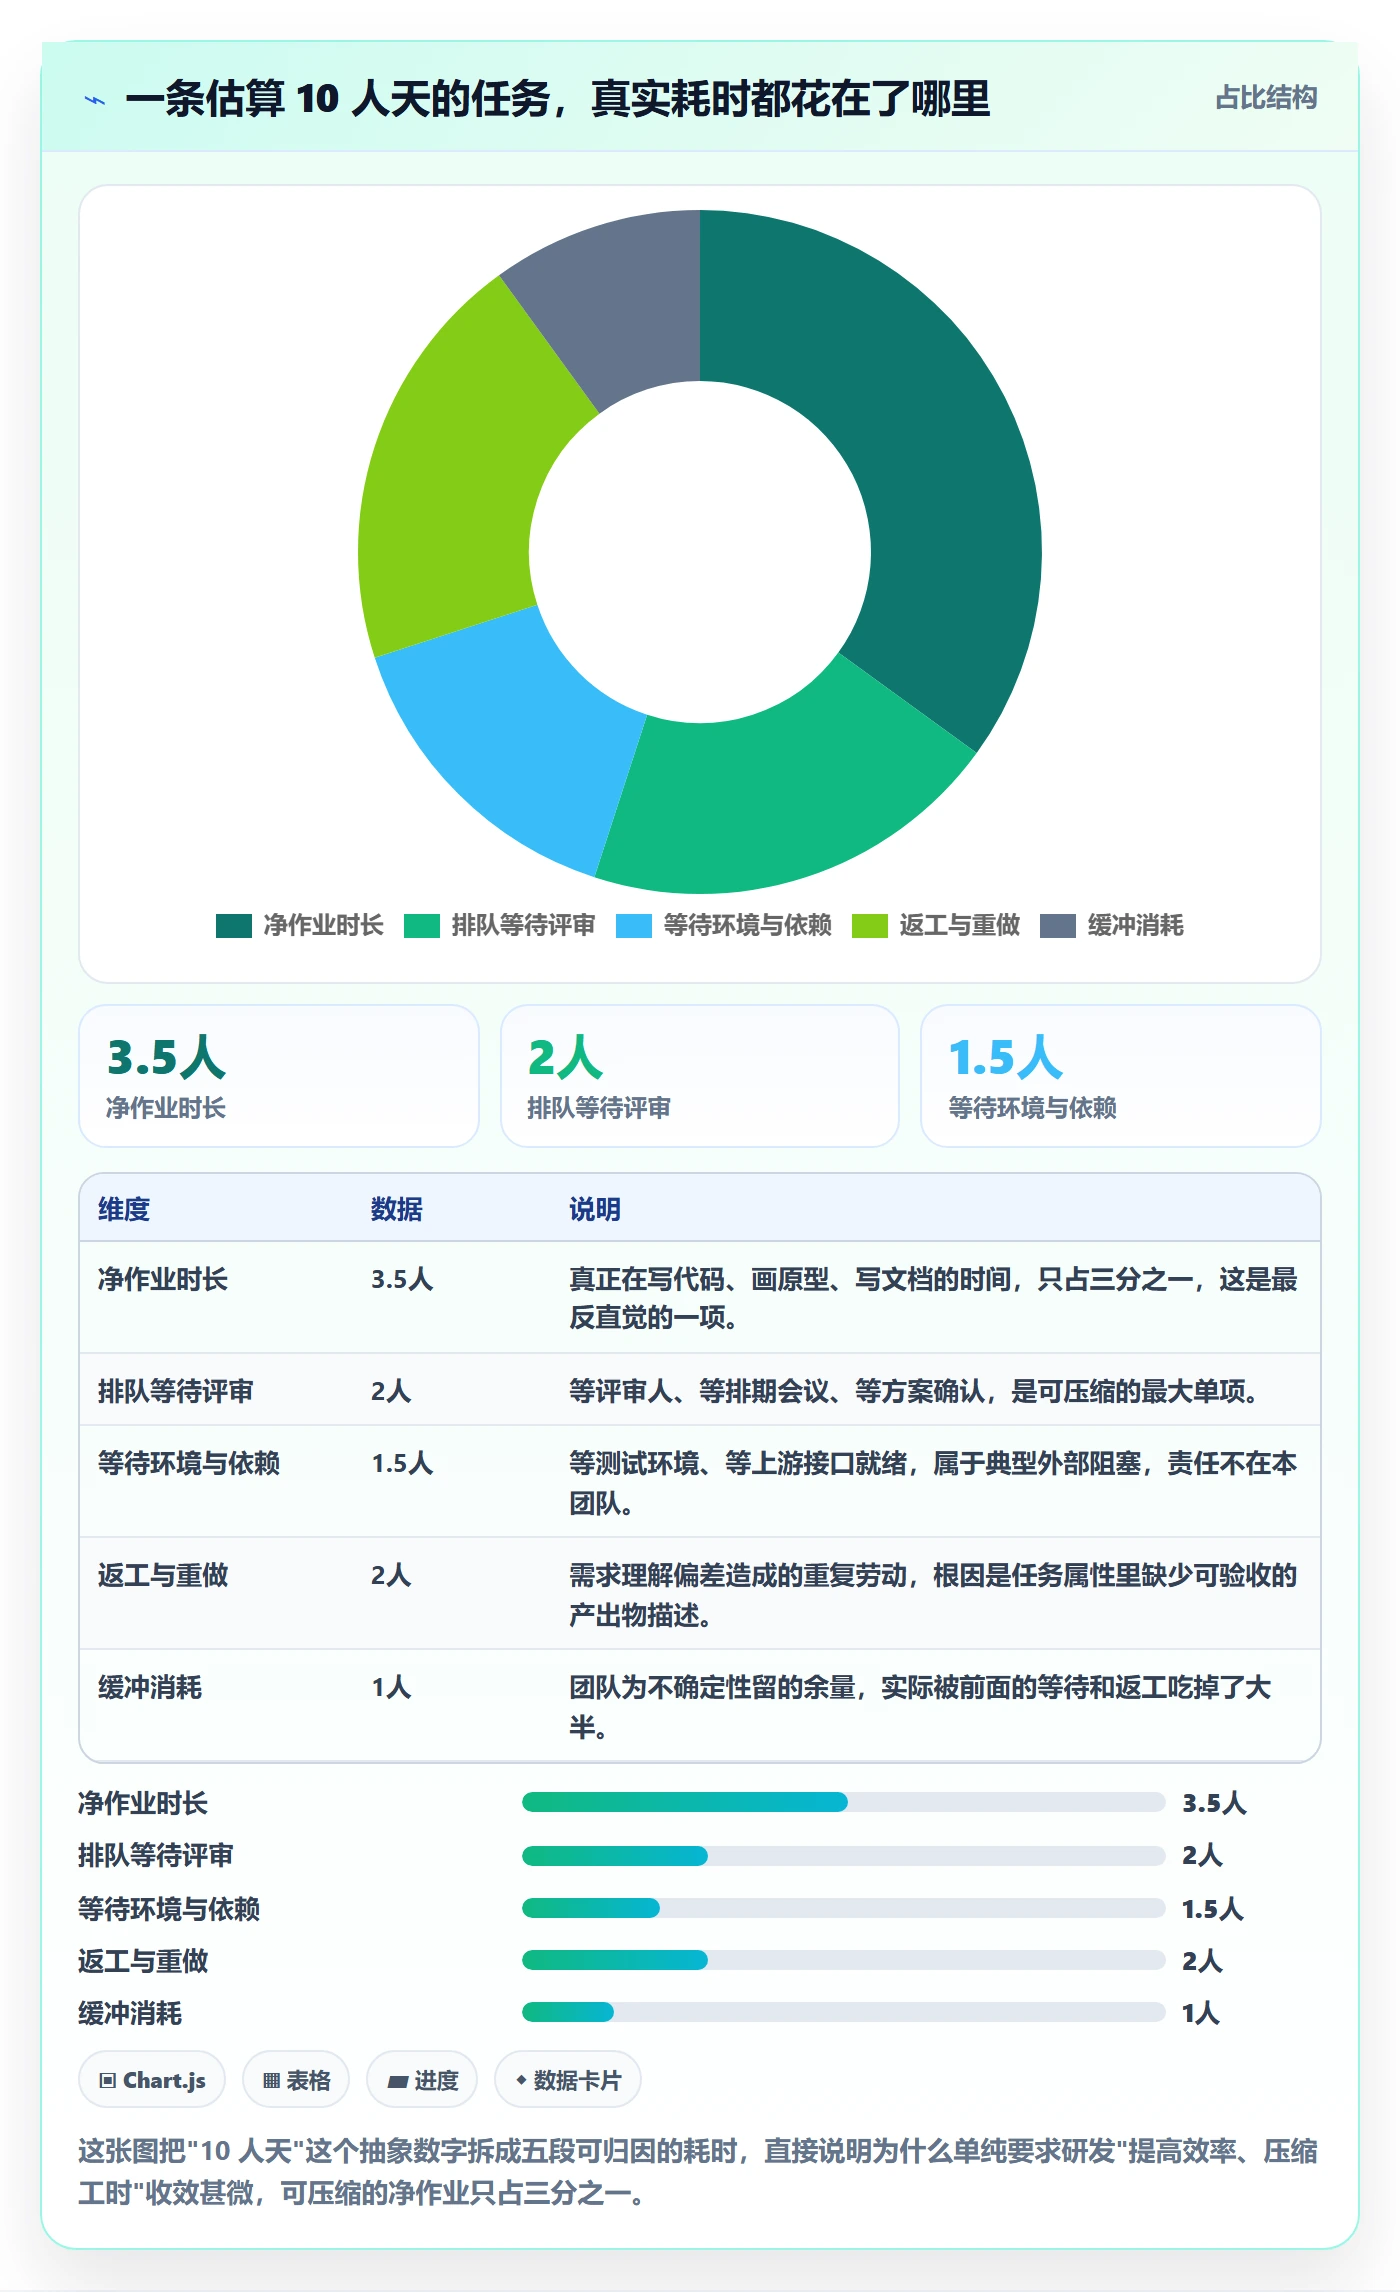Select the 2人 排队等待评审 card
This screenshot has width=1400, height=2292.
pyautogui.click(x=700, y=1076)
